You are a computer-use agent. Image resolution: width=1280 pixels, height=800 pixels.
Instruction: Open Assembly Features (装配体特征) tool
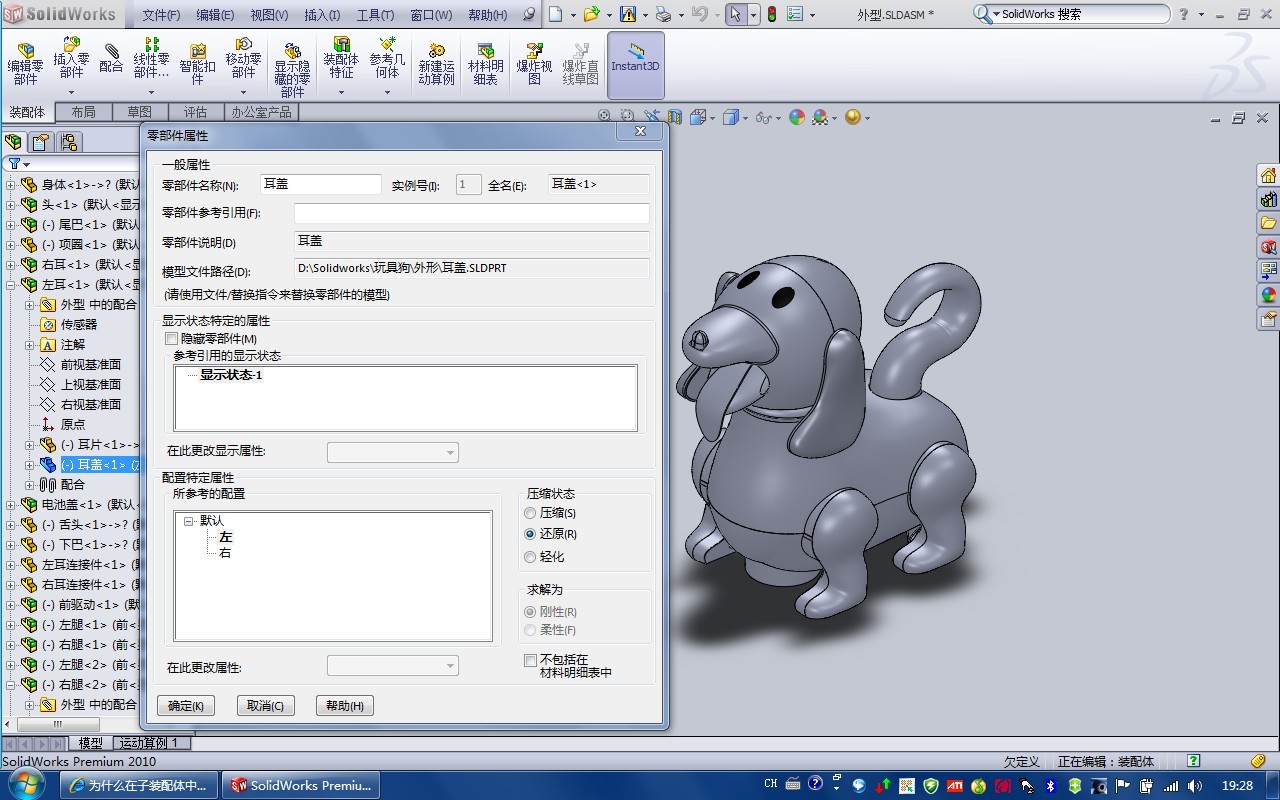pos(341,58)
